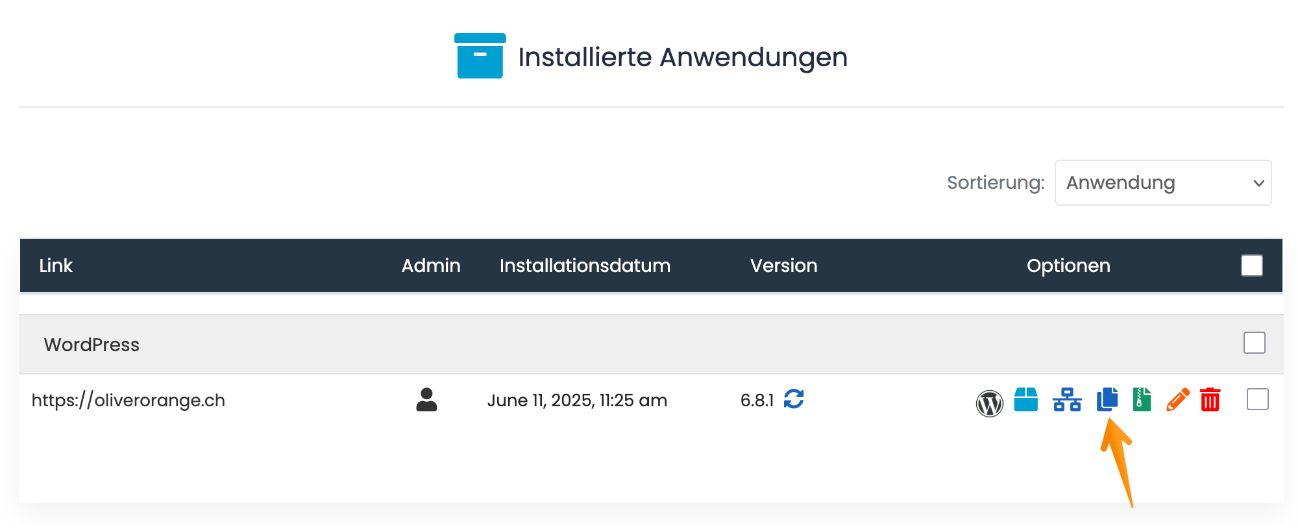Click the green zip backup icon
This screenshot has width=1300, height=527.
coord(1142,400)
